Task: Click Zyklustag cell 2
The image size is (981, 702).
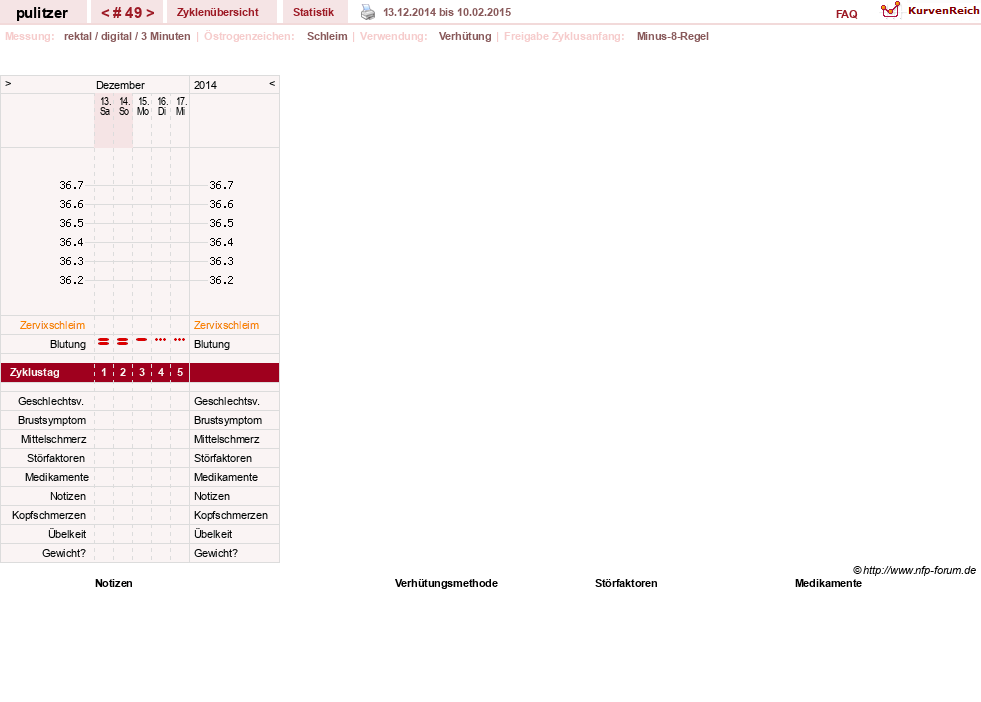Action: coord(123,372)
